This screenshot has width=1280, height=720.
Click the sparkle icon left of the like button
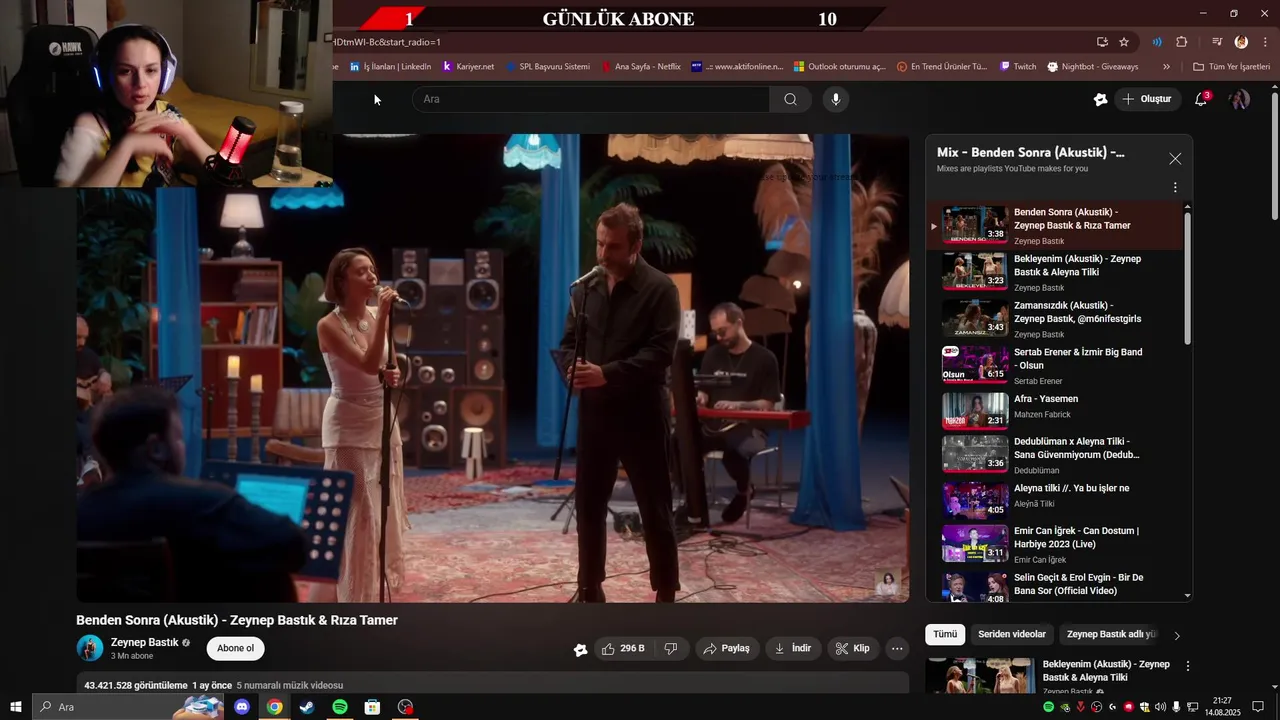(x=580, y=649)
